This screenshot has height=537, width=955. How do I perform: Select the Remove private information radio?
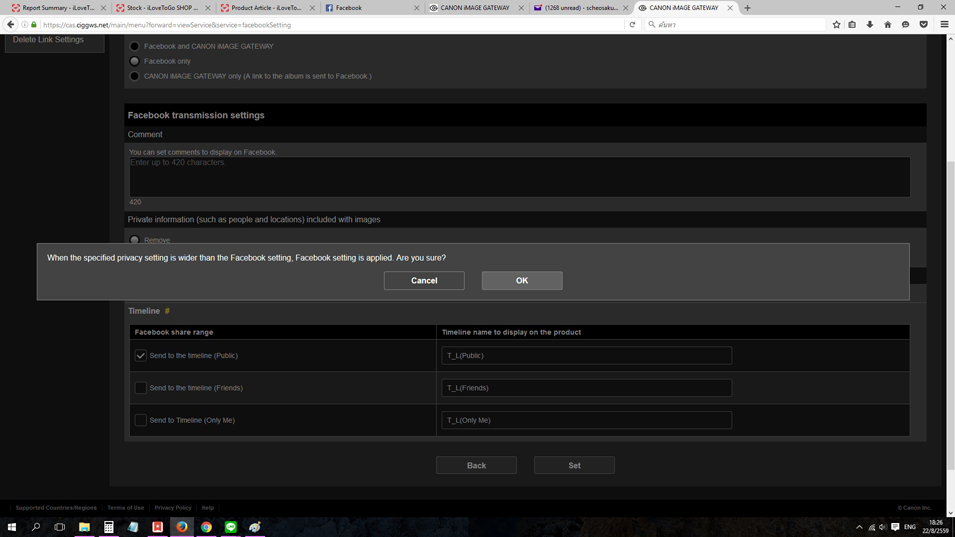[x=135, y=240]
